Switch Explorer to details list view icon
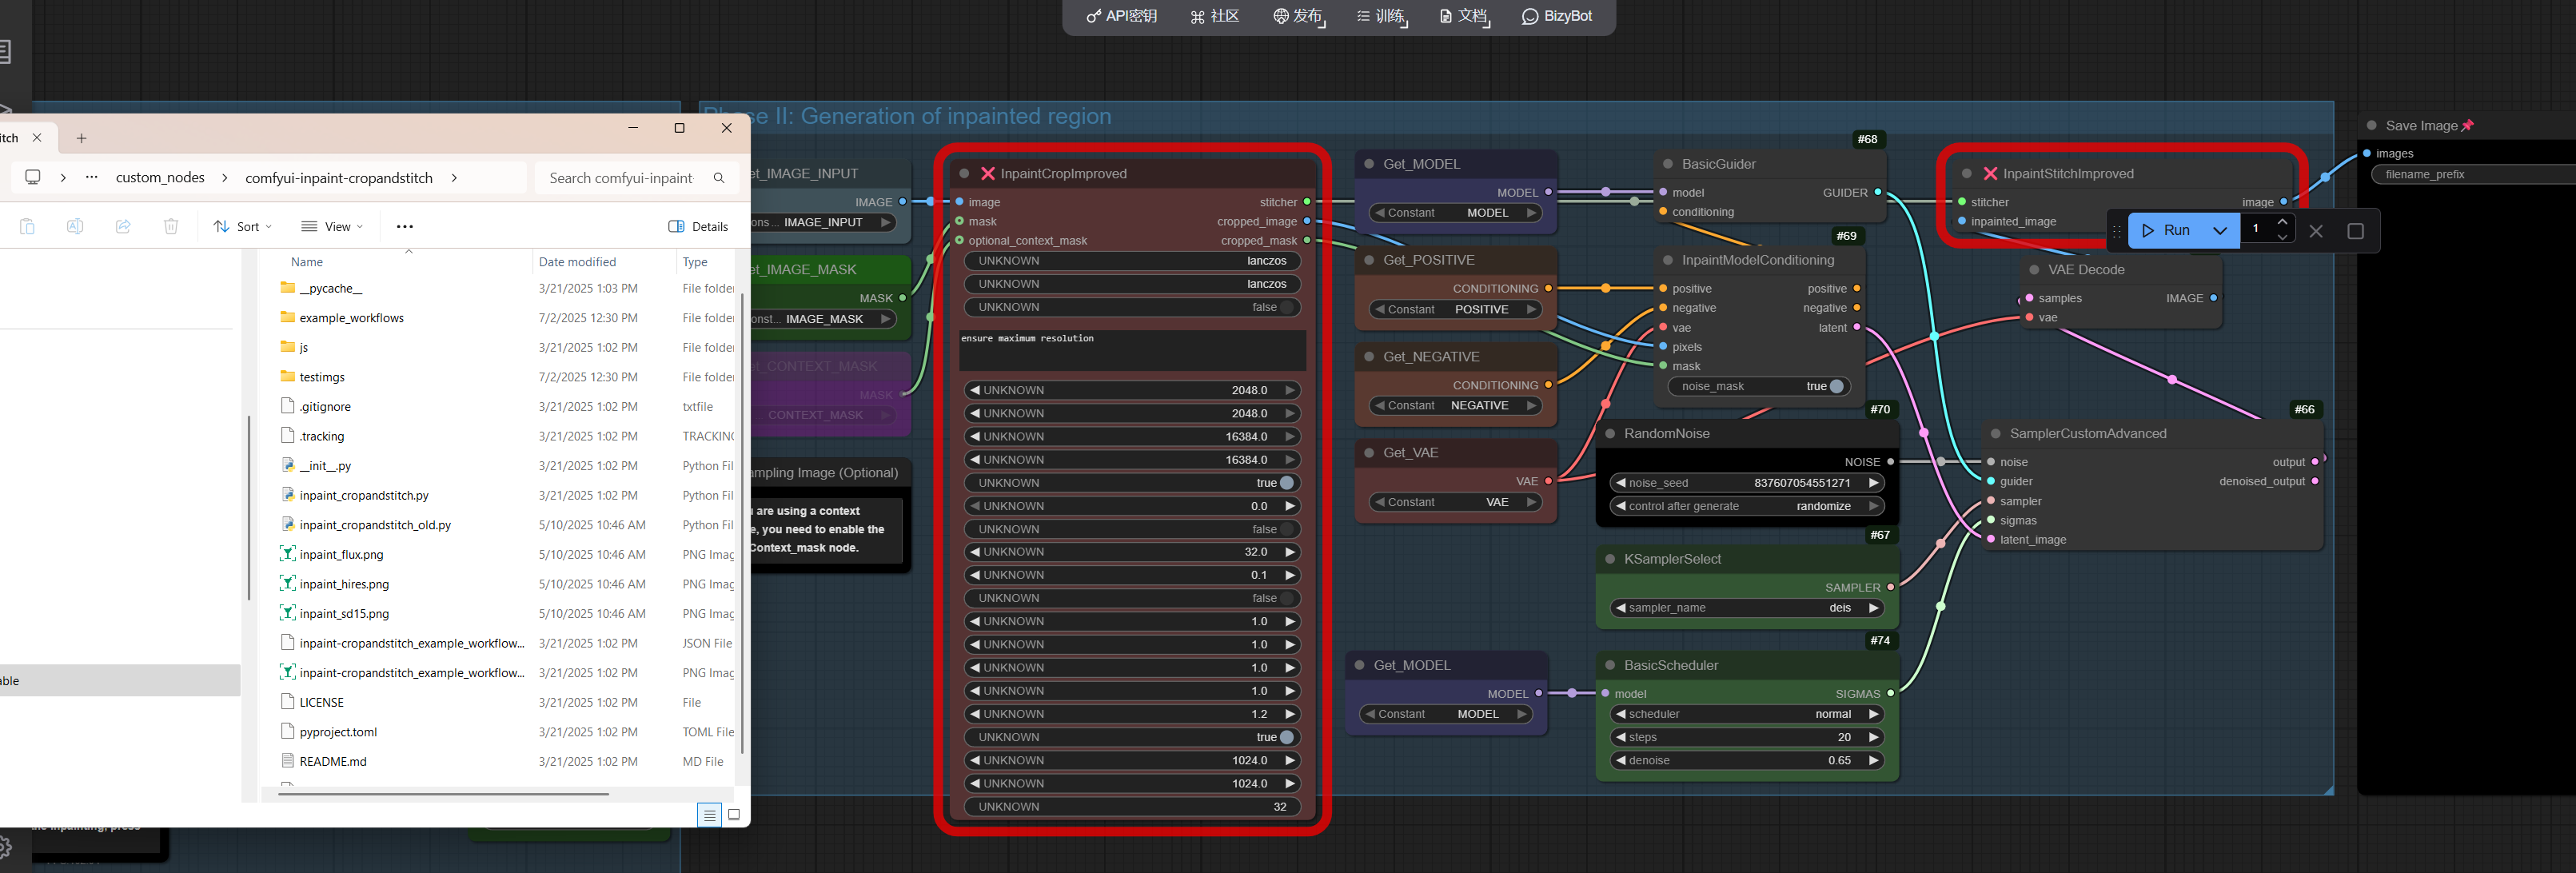This screenshot has width=2576, height=873. (709, 815)
